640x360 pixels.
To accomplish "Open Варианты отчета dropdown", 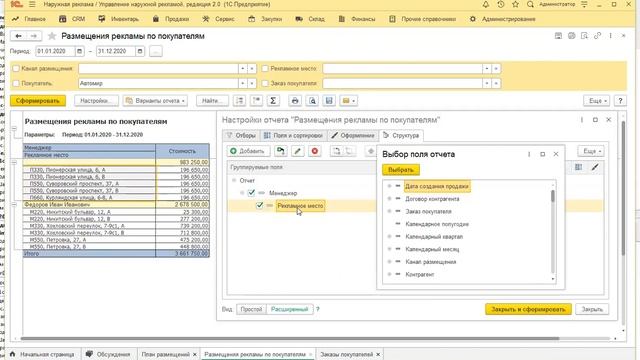I will click(x=155, y=100).
